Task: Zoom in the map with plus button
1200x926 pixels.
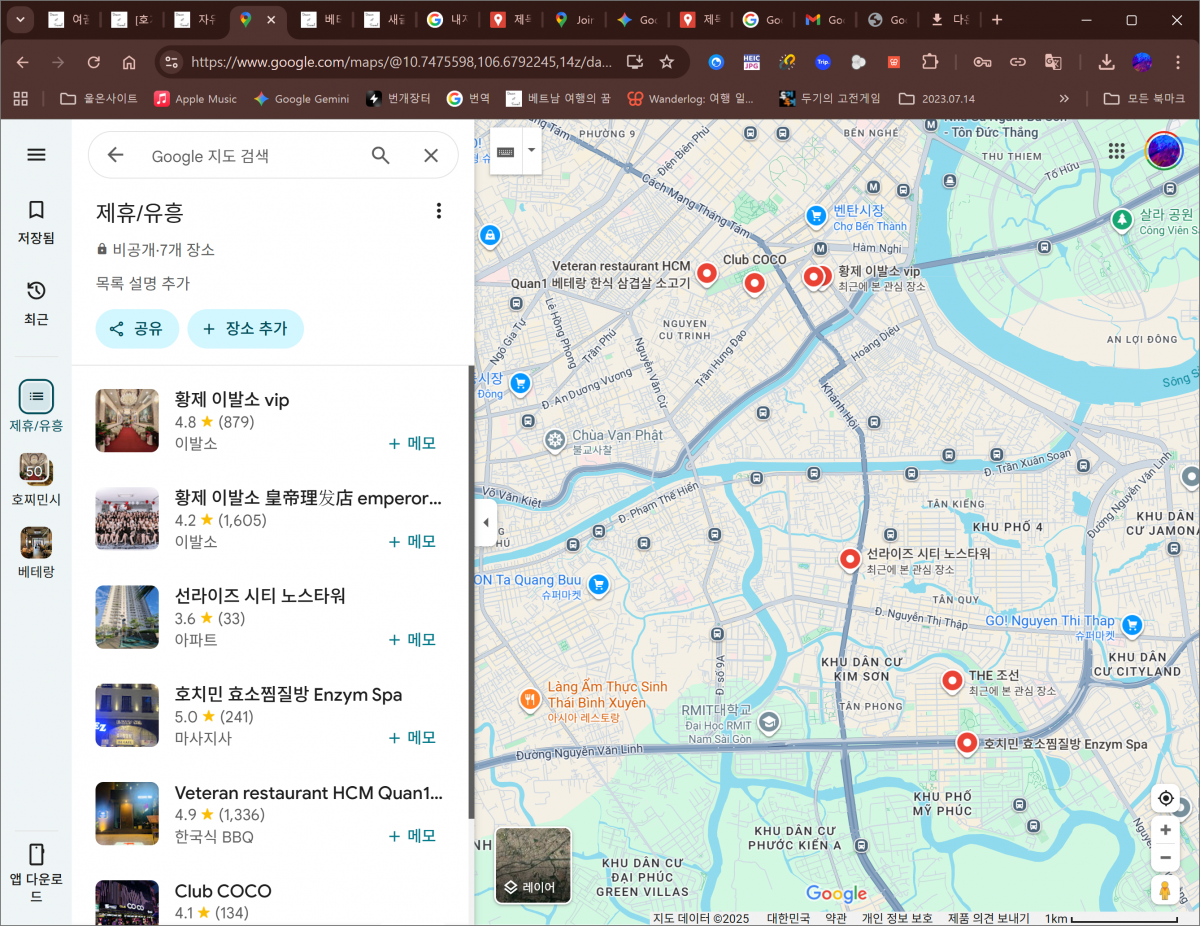Action: click(x=1165, y=830)
